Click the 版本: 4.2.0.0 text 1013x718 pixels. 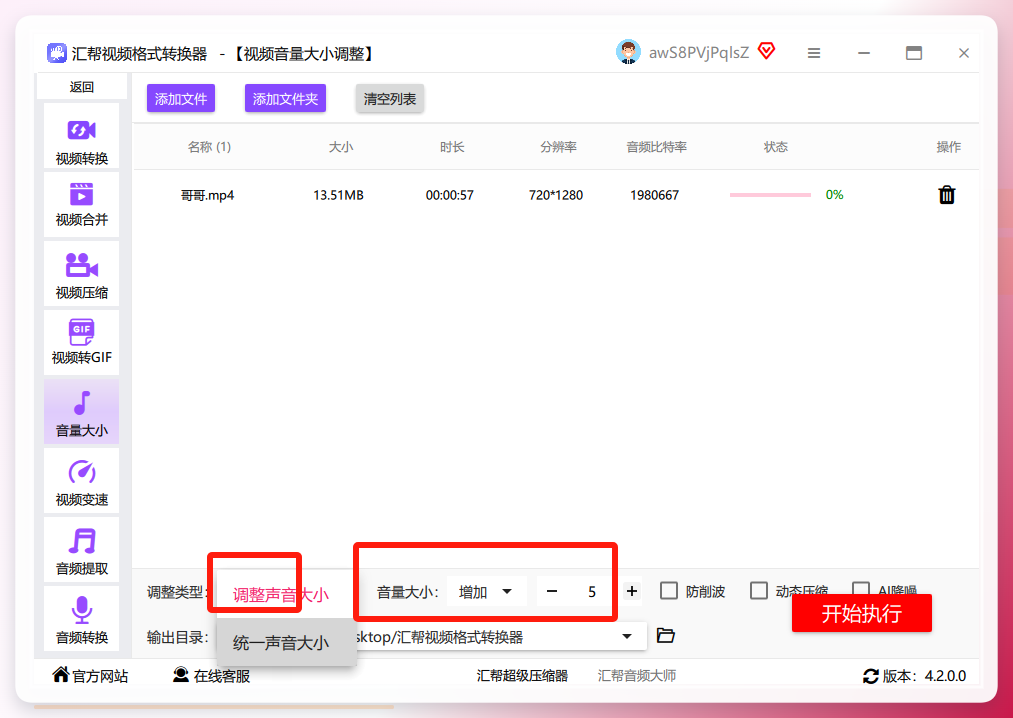[924, 676]
